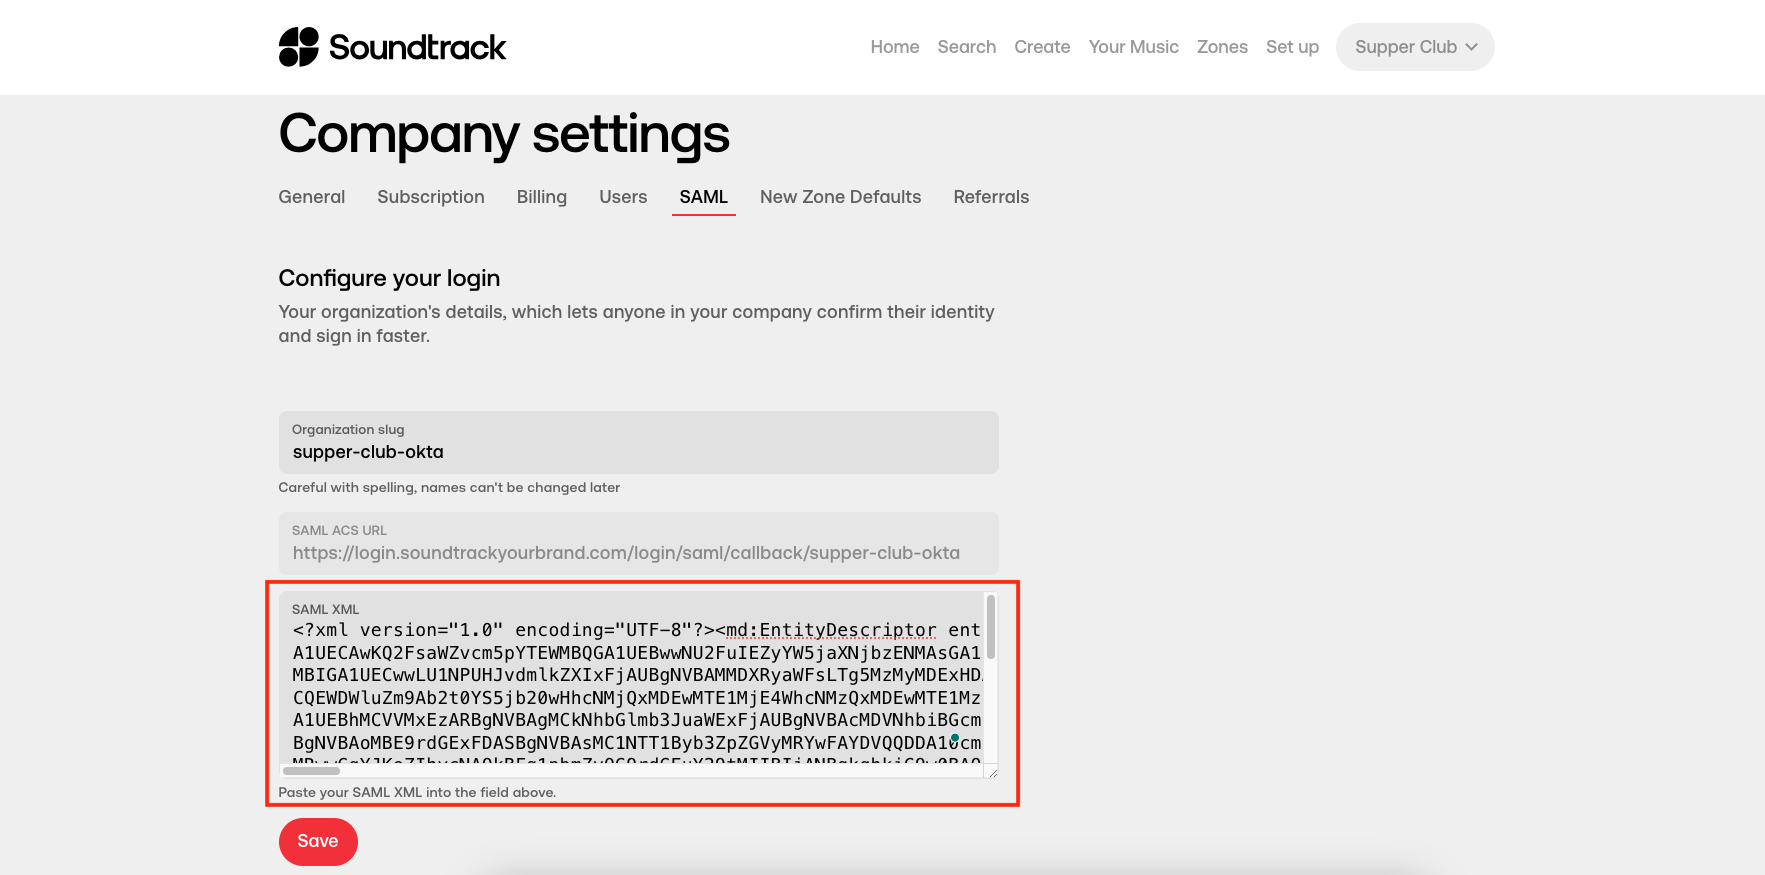Viewport: 1765px width, 875px height.
Task: Click the 'Configure your login' heading
Action: (x=389, y=278)
